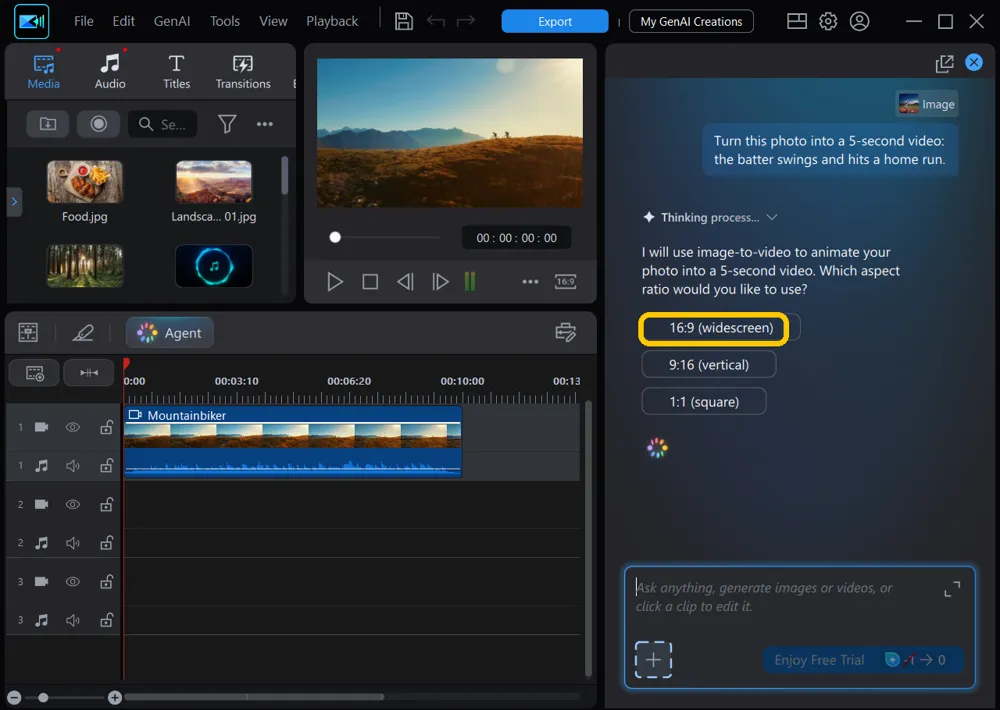Play the preview video
The height and width of the screenshot is (710, 1000).
(335, 281)
